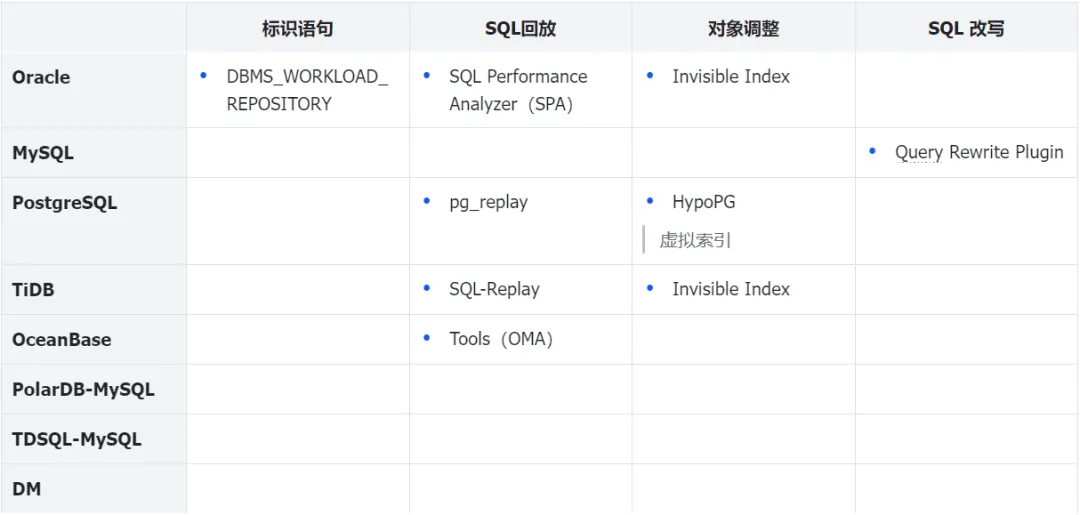
Task: Click Invisible Index in the Oracle row
Action: click(731, 76)
